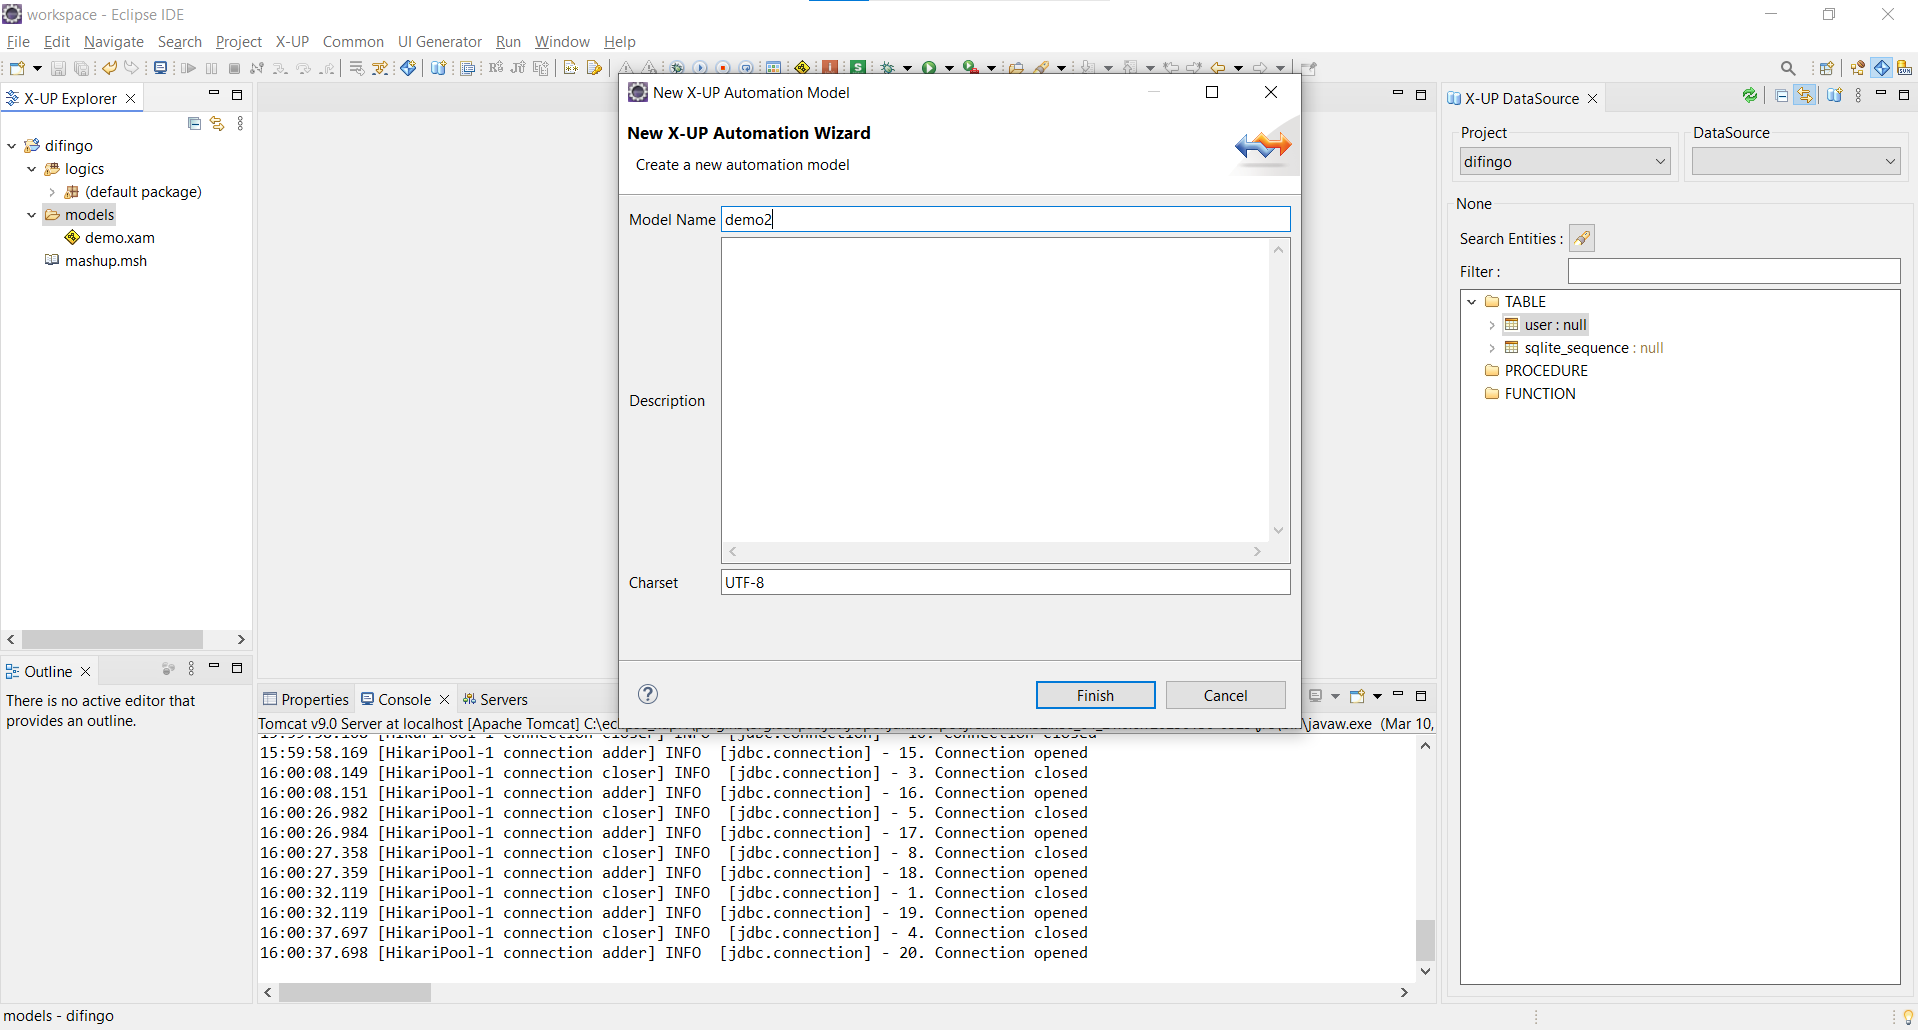Open the Project dropdown showing difingo
This screenshot has width=1918, height=1030.
pyautogui.click(x=1564, y=162)
